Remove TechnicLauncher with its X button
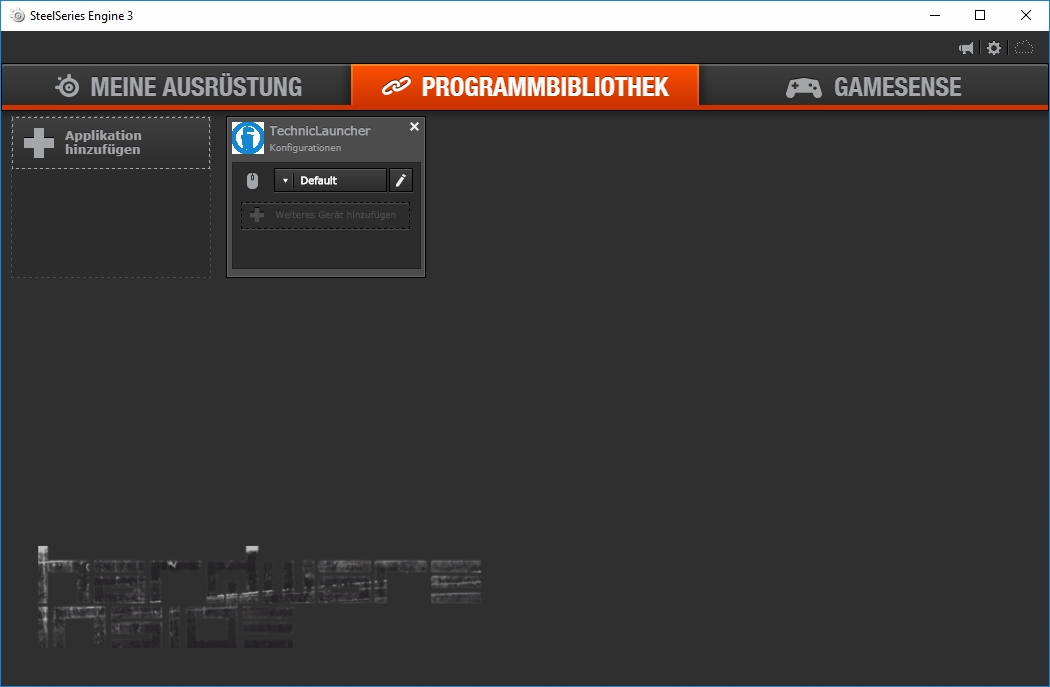This screenshot has width=1050, height=687. pos(414,127)
